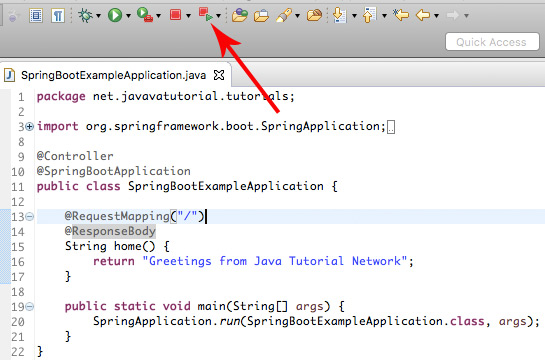Screen dimensions: 545x360
Task: Click the Search flashlight icon
Action: [x=284, y=16]
